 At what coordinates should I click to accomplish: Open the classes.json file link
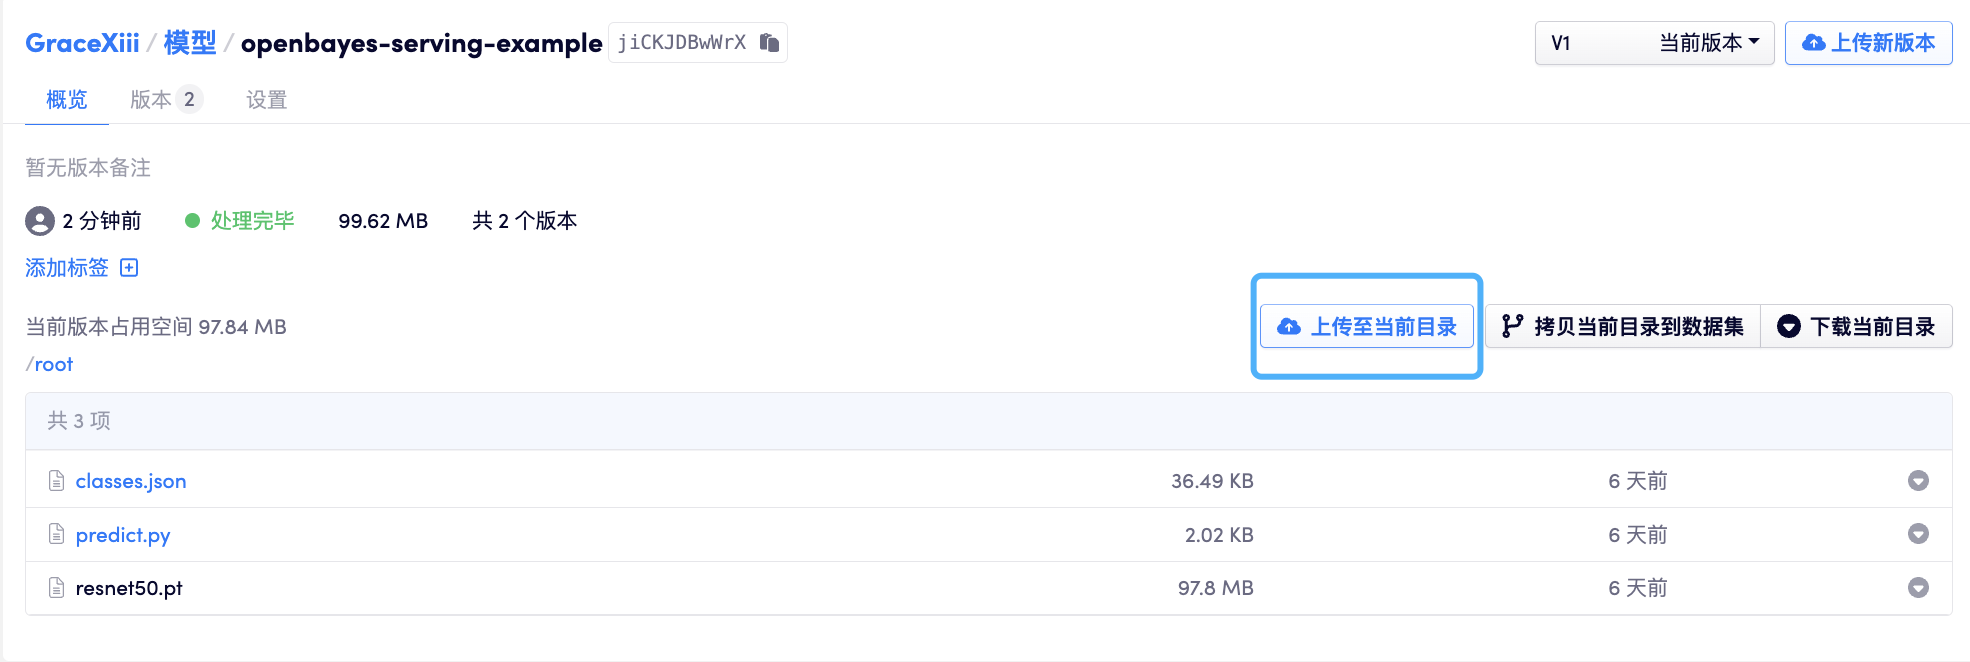131,481
